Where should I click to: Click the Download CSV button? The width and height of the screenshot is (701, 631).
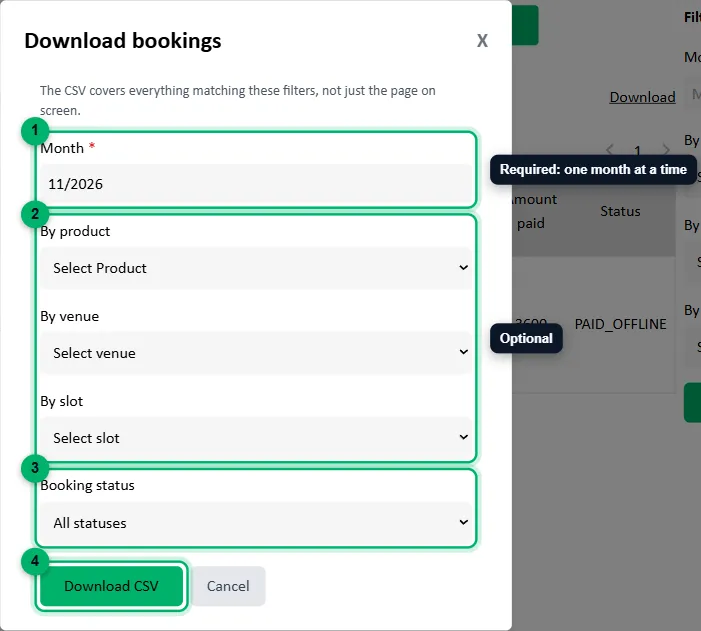pyautogui.click(x=111, y=586)
